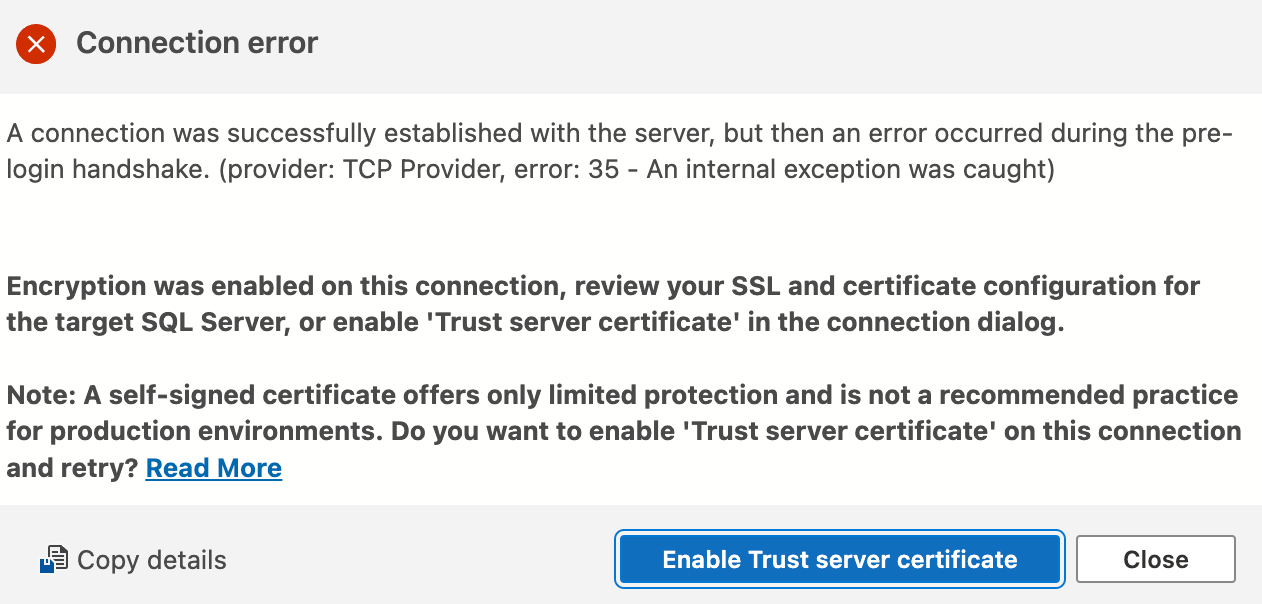
Task: Open the Read More link
Action: coord(213,467)
